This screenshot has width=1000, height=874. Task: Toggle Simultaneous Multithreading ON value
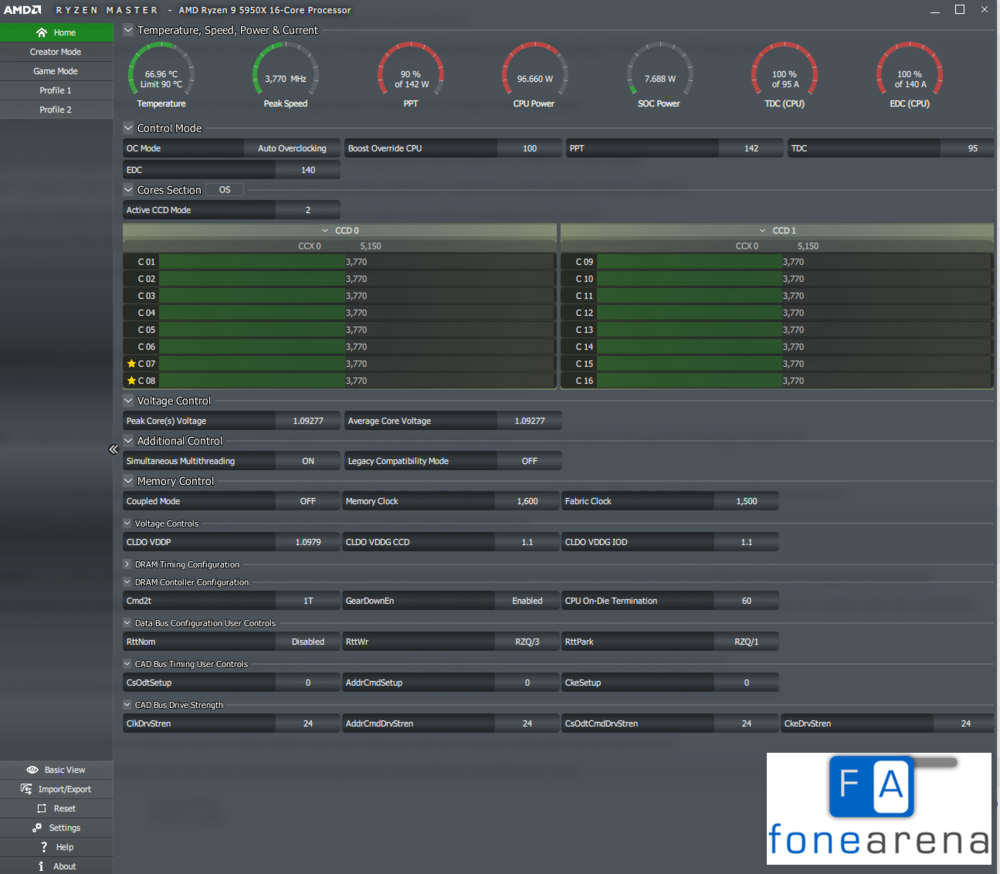click(308, 461)
